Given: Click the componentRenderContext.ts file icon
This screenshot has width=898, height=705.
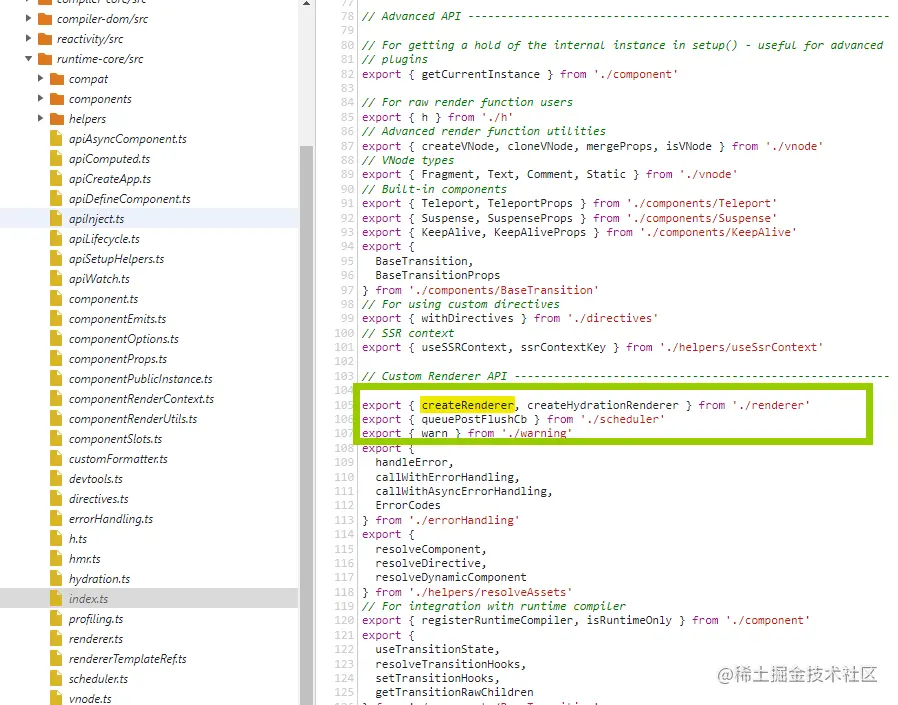Looking at the screenshot, I should coord(56,399).
